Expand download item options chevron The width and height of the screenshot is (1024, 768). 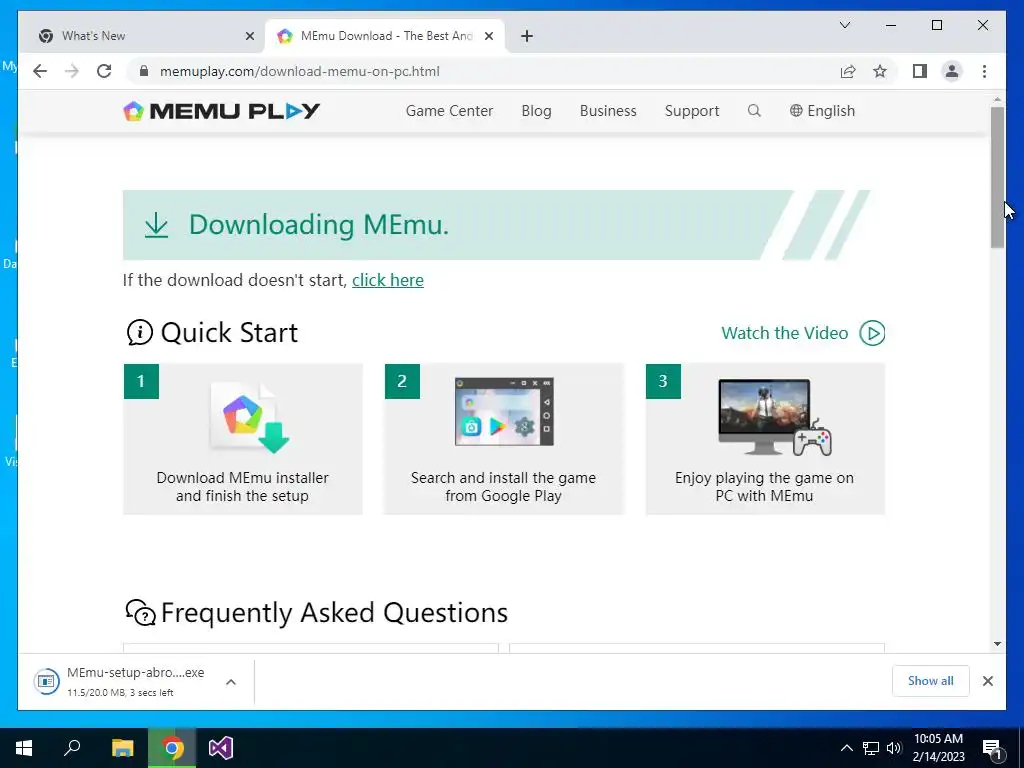(231, 682)
